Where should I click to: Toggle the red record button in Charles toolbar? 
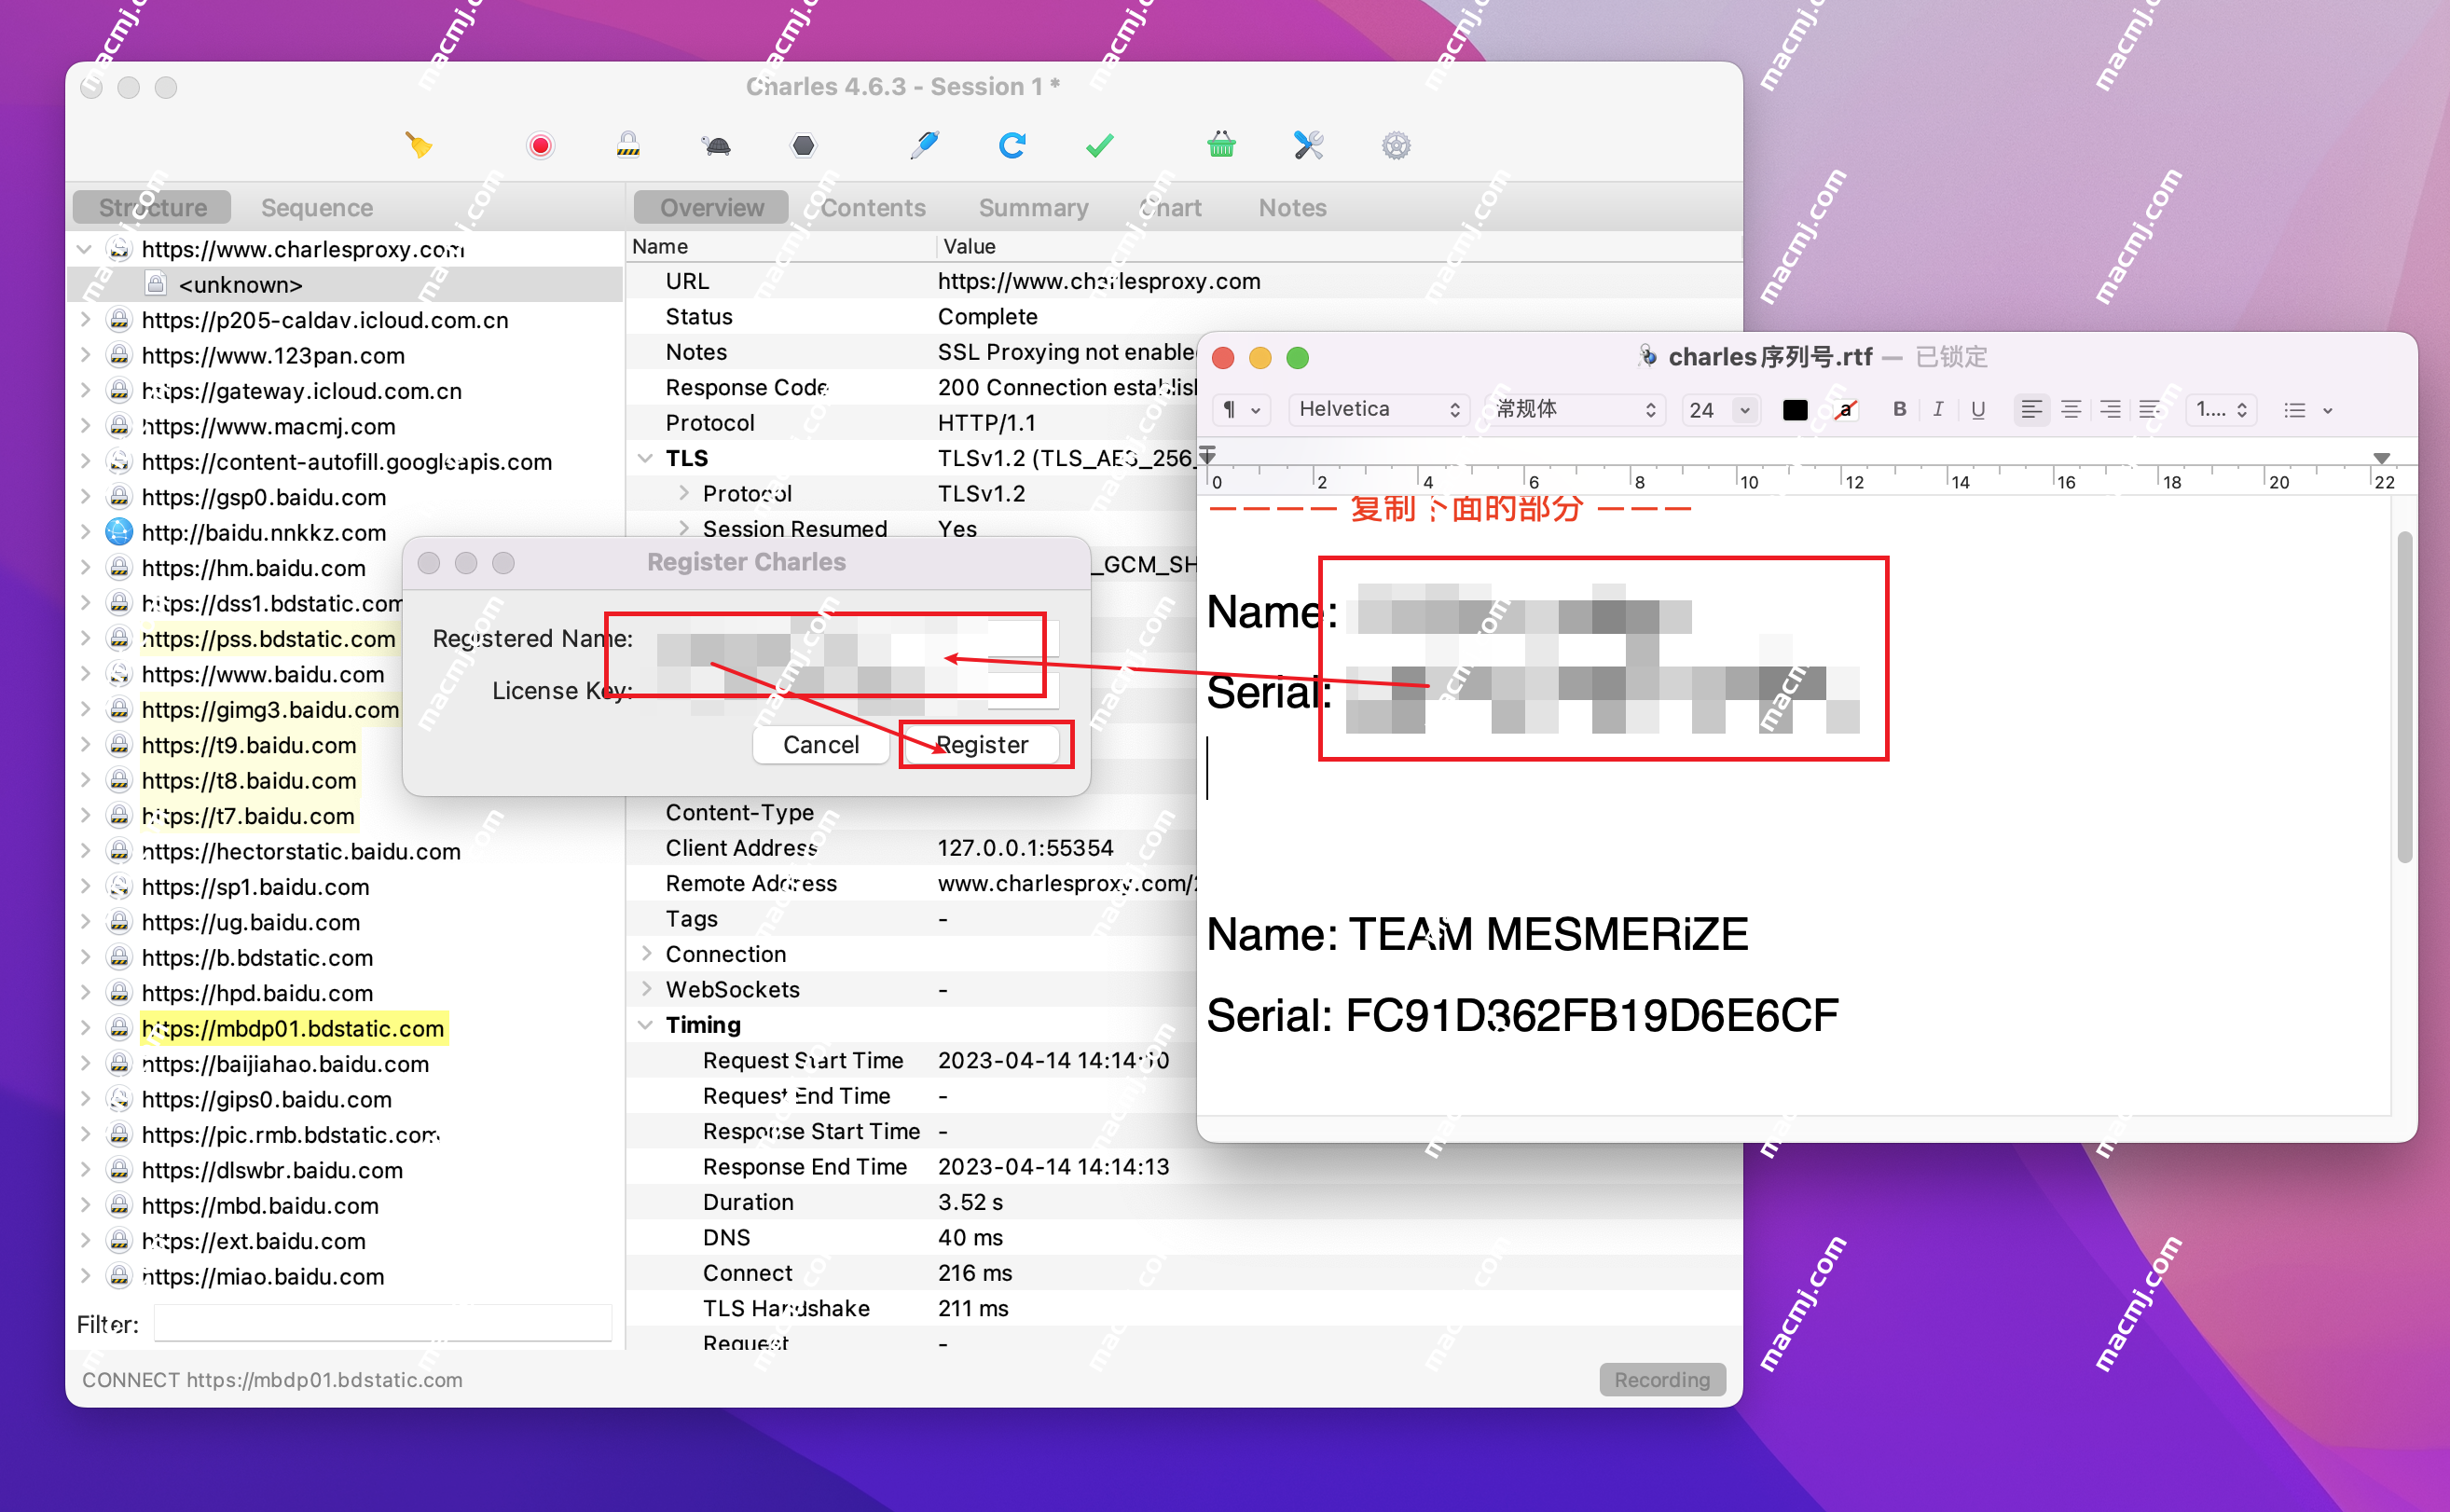pos(540,146)
